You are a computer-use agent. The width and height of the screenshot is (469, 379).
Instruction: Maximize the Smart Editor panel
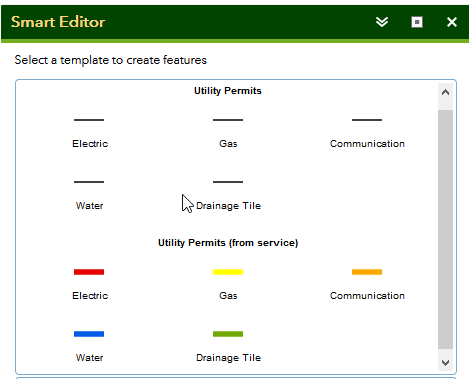[417, 22]
